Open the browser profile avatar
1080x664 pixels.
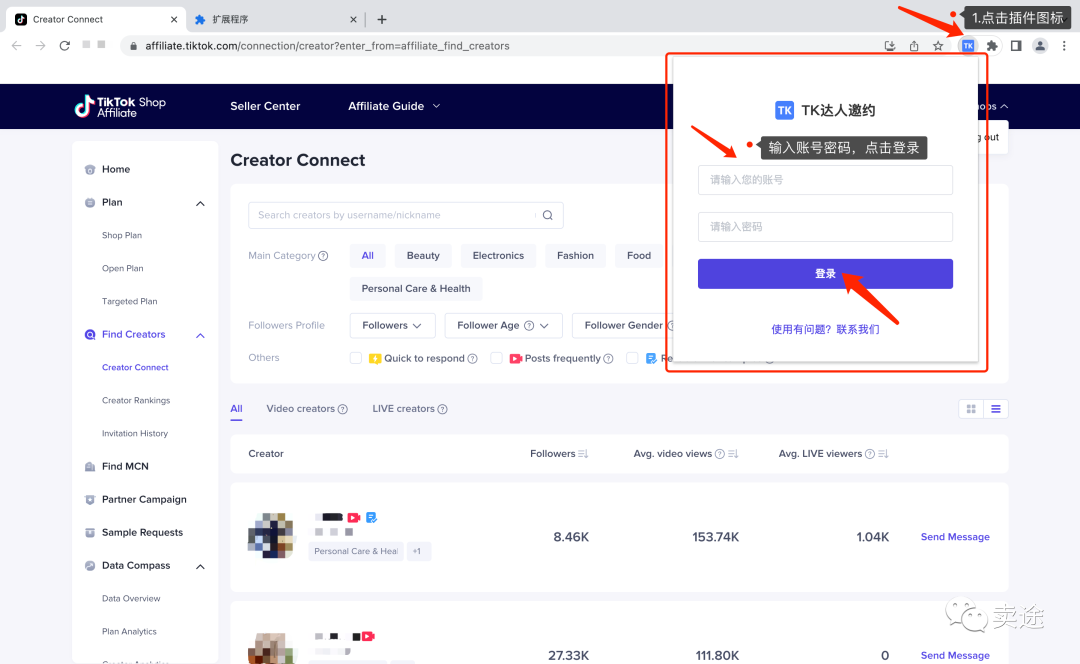(1040, 45)
